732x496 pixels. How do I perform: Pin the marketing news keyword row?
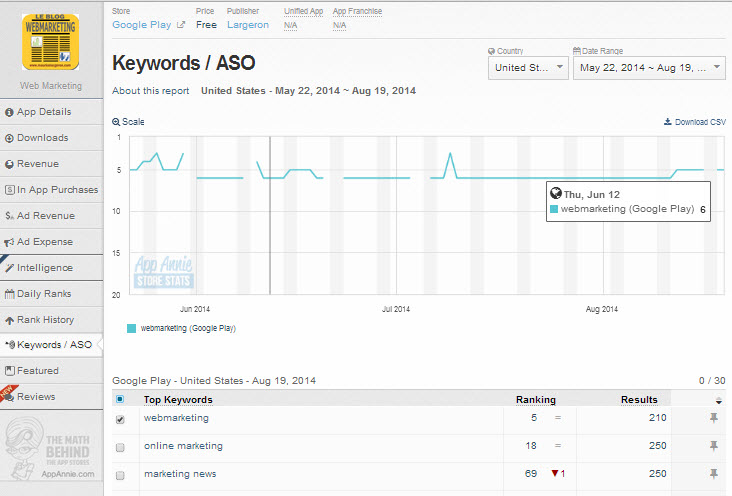click(714, 474)
